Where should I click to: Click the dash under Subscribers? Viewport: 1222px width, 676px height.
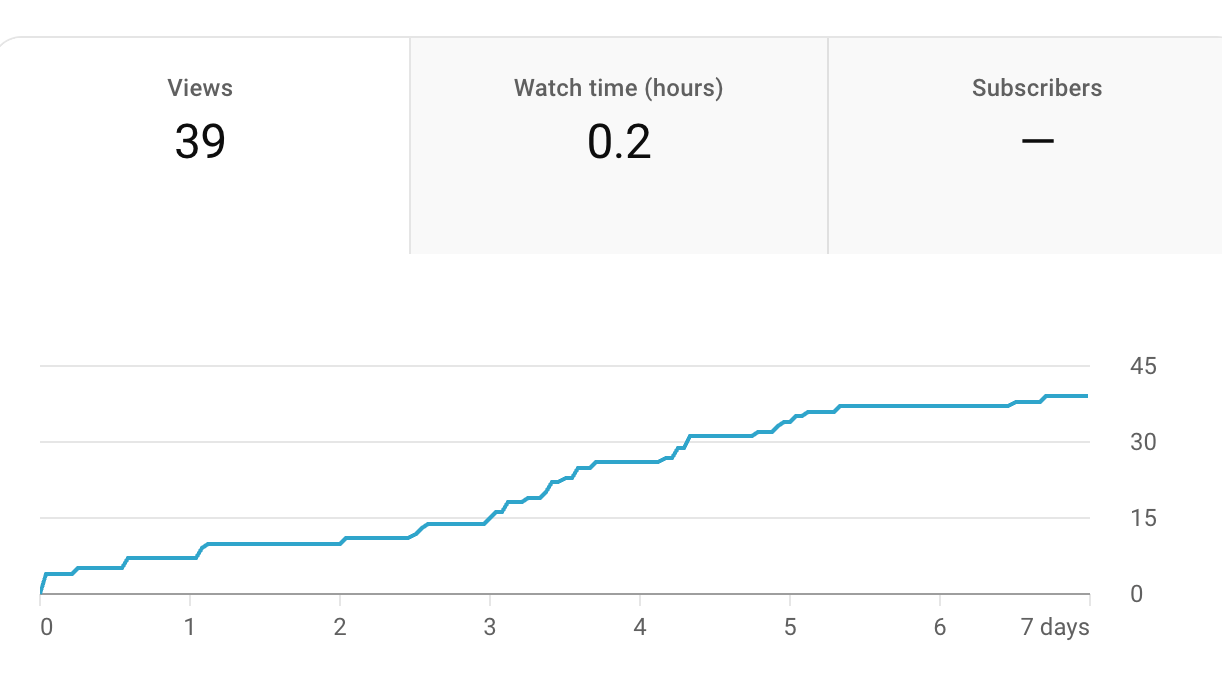1037,141
